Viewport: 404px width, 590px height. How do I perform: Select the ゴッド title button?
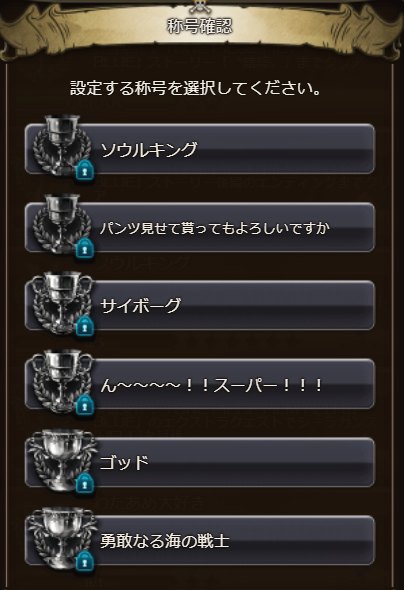[200, 462]
